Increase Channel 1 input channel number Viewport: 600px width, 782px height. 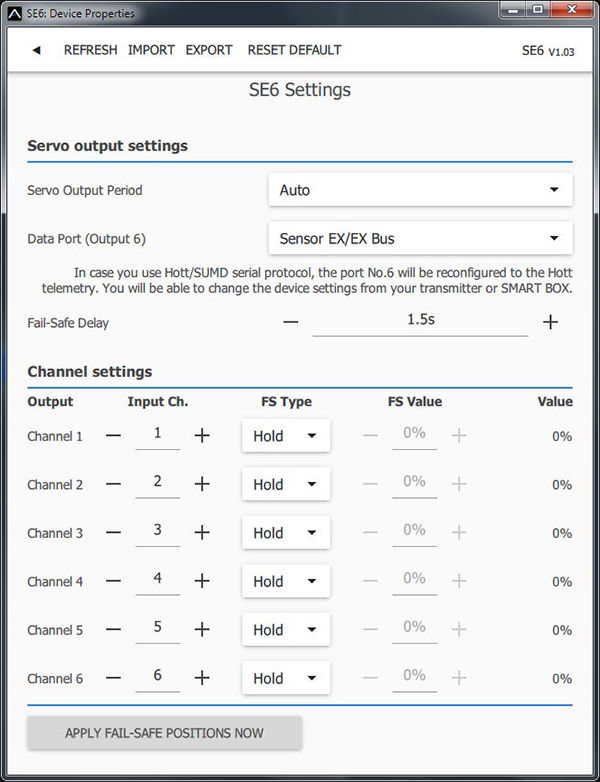click(x=202, y=436)
